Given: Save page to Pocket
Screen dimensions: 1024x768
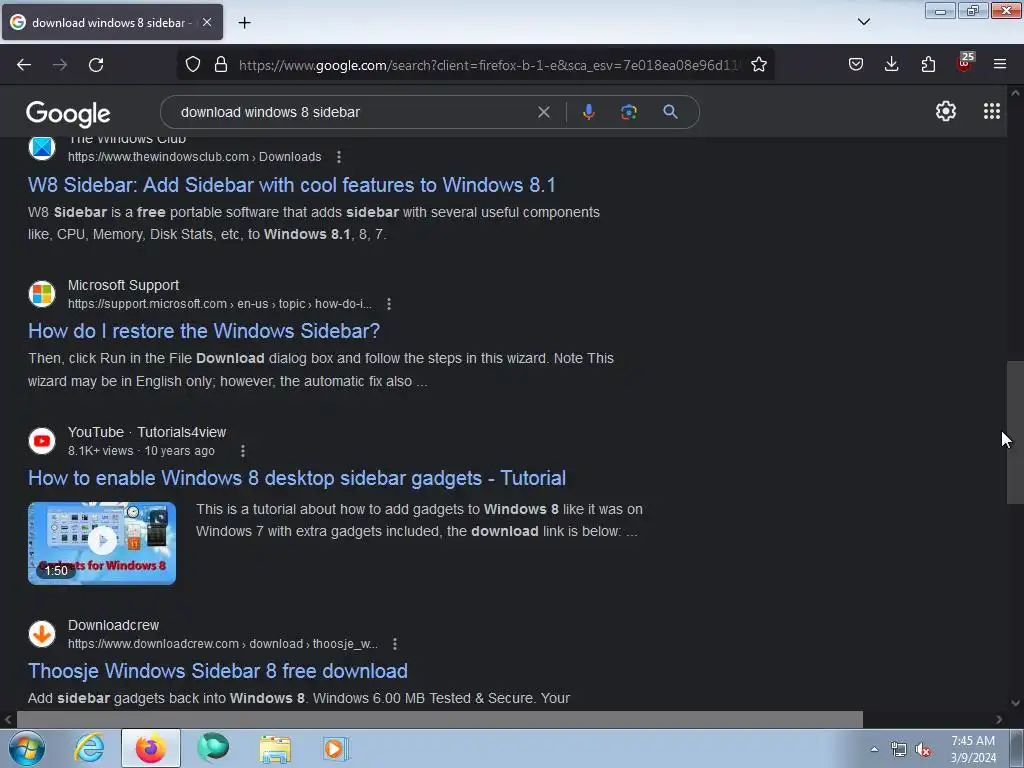Looking at the screenshot, I should [856, 64].
